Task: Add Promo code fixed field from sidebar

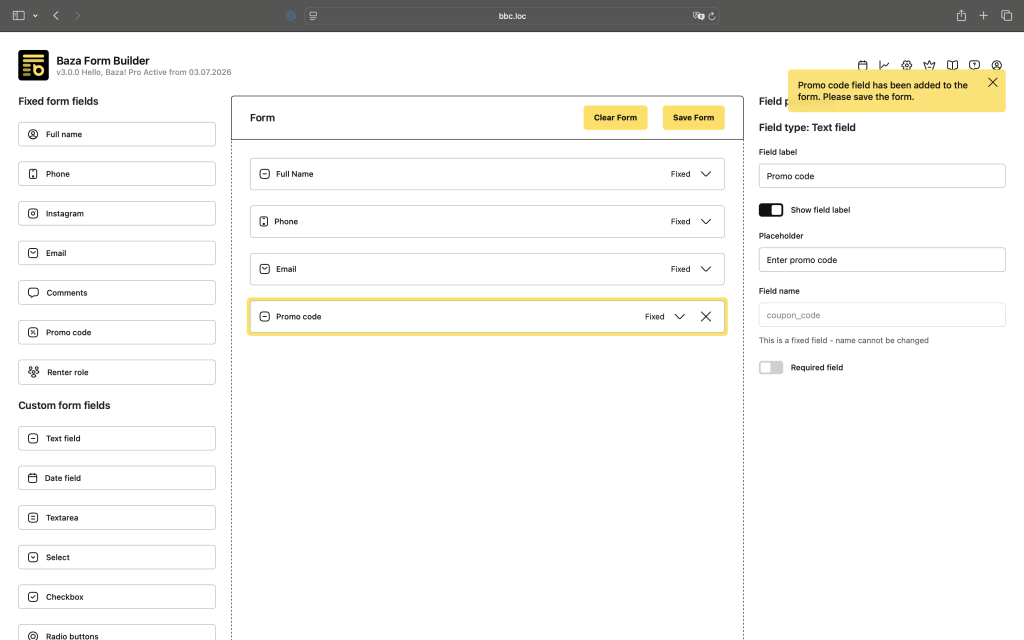Action: (117, 332)
